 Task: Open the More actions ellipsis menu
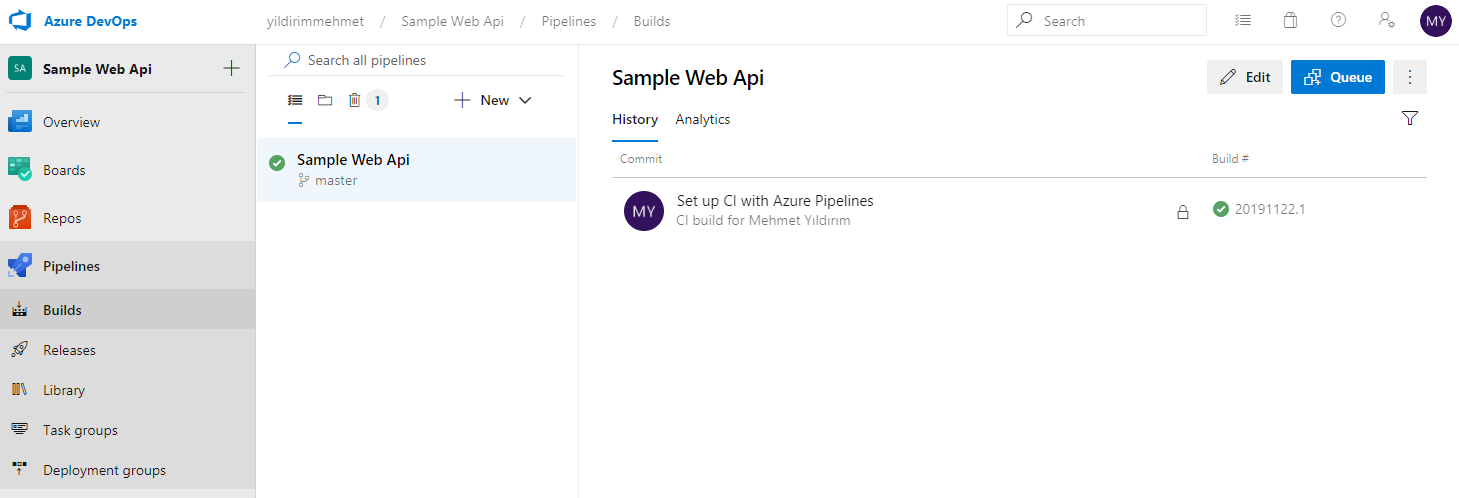[x=1410, y=77]
